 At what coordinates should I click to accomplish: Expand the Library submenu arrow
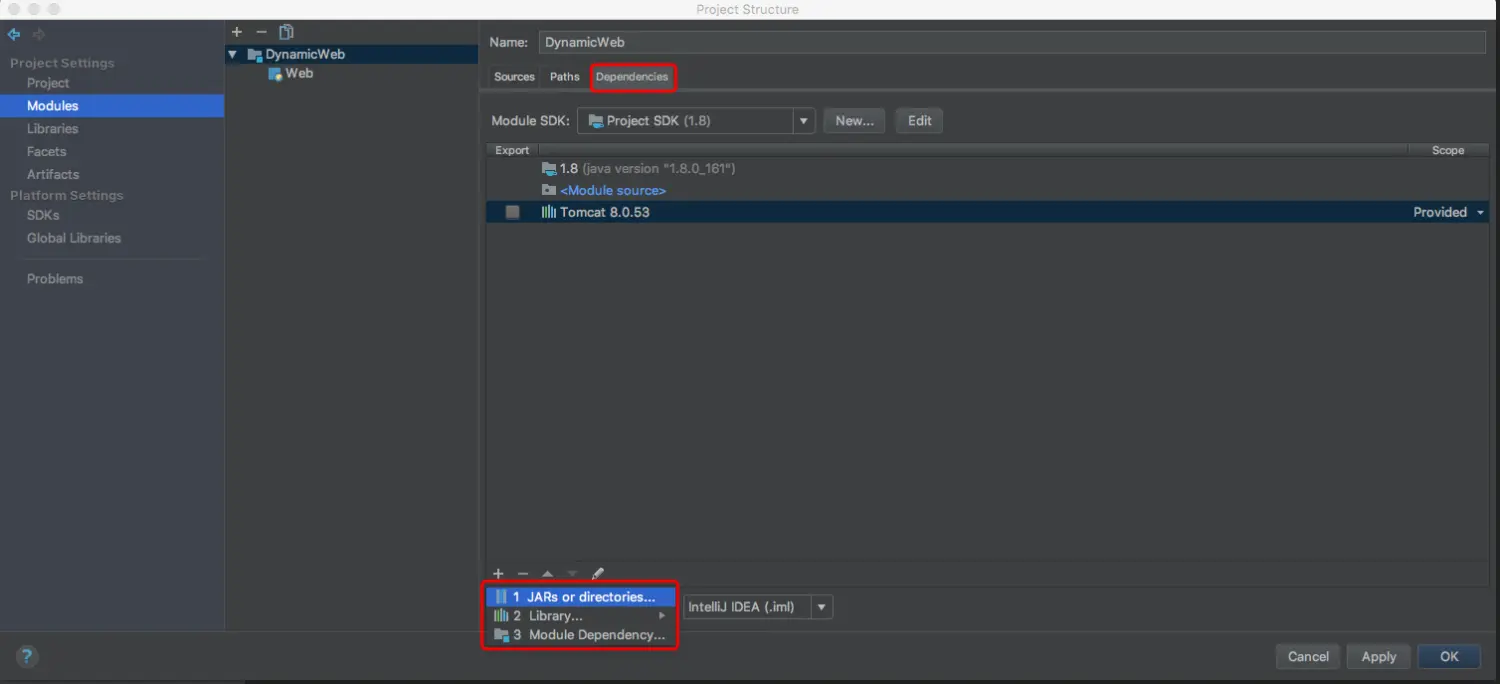[x=662, y=616]
